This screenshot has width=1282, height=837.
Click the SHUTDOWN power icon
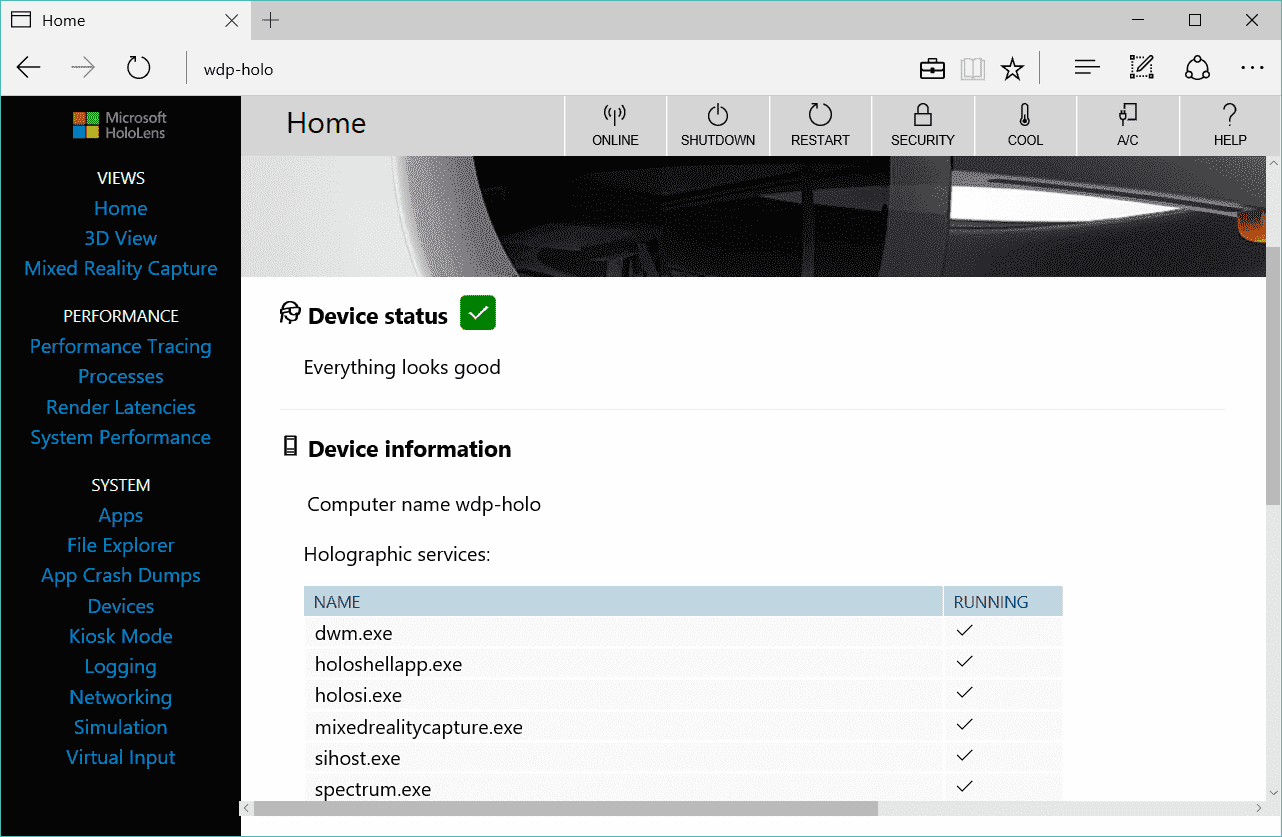point(718,114)
